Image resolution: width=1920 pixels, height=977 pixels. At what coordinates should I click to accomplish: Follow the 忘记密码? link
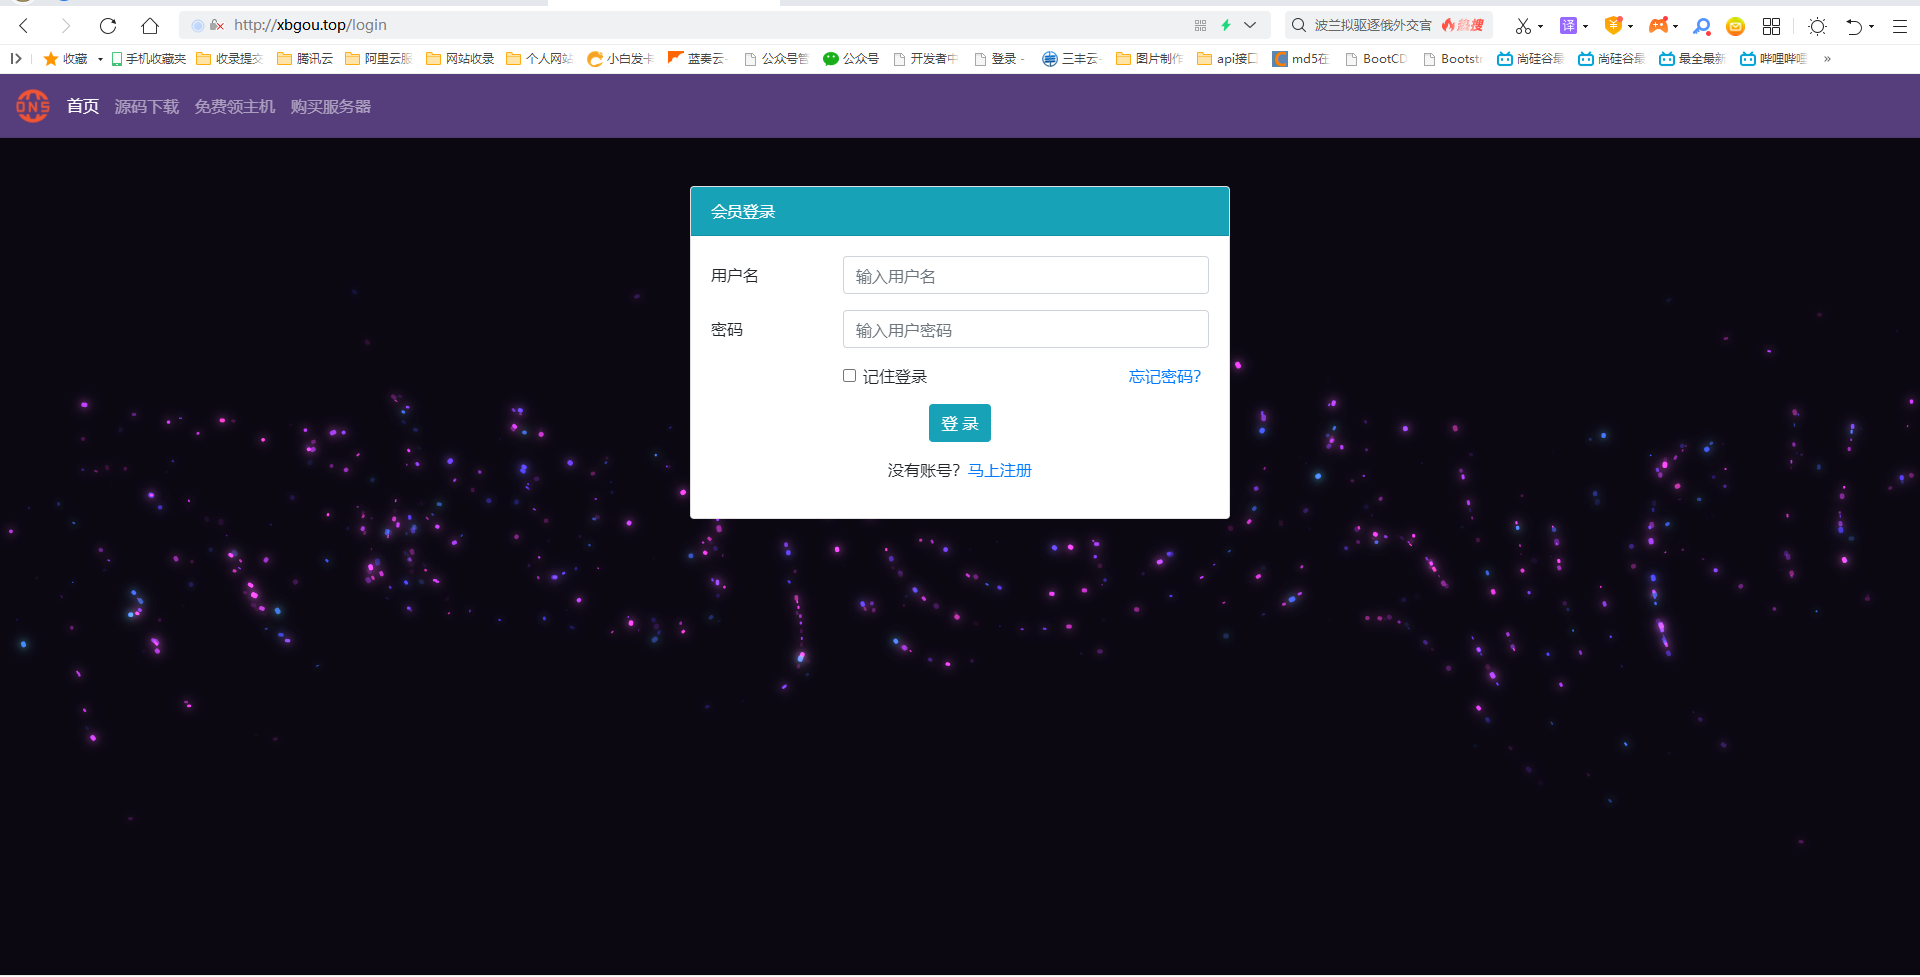tap(1164, 377)
